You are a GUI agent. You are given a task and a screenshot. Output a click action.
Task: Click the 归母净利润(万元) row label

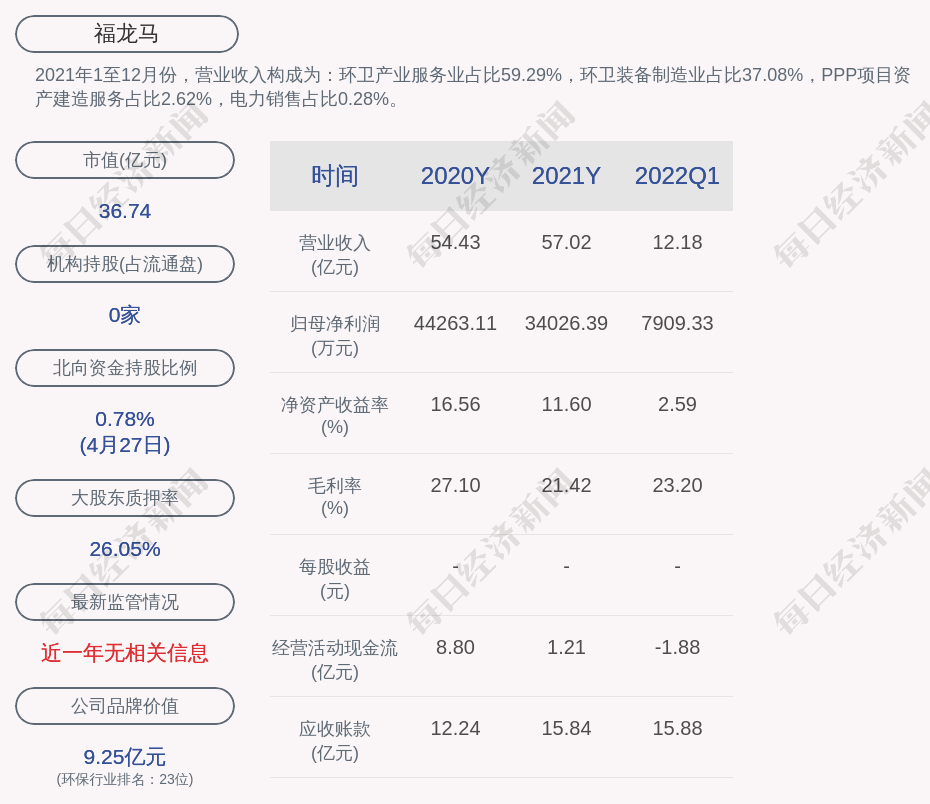[x=335, y=336]
